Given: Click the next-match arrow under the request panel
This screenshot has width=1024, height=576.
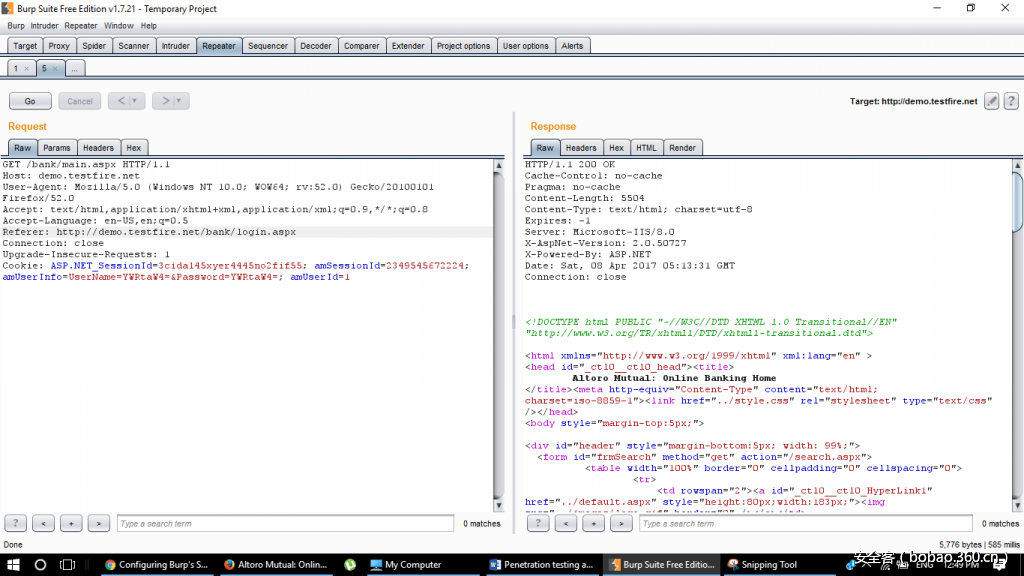Looking at the screenshot, I should tap(97, 523).
